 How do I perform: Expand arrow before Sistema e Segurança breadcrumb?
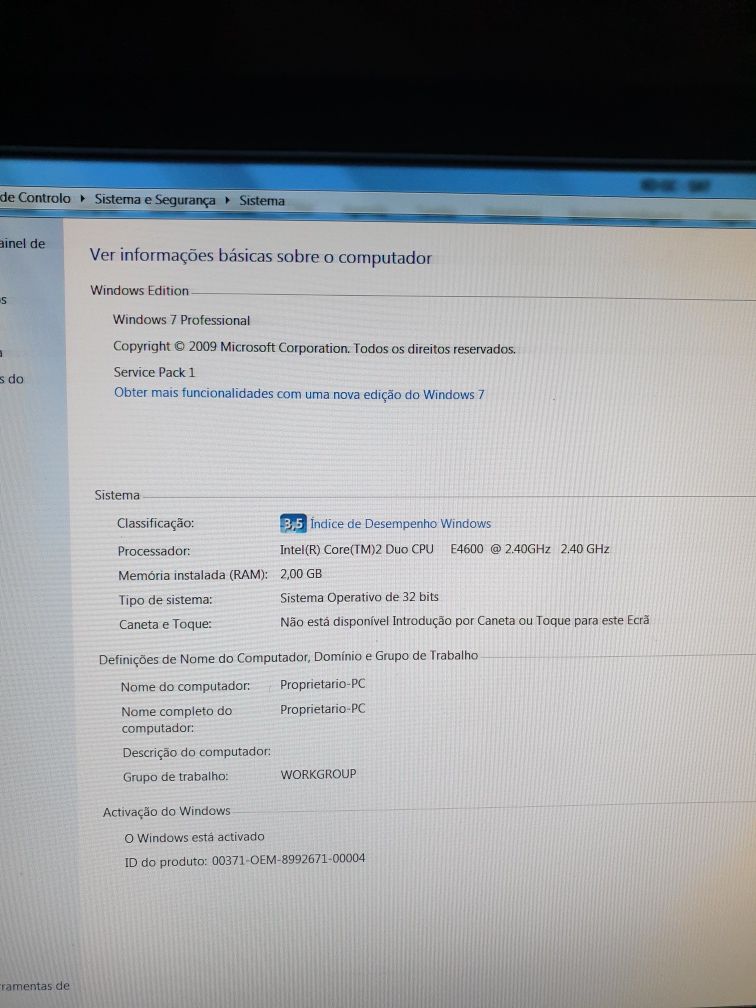click(x=82, y=199)
